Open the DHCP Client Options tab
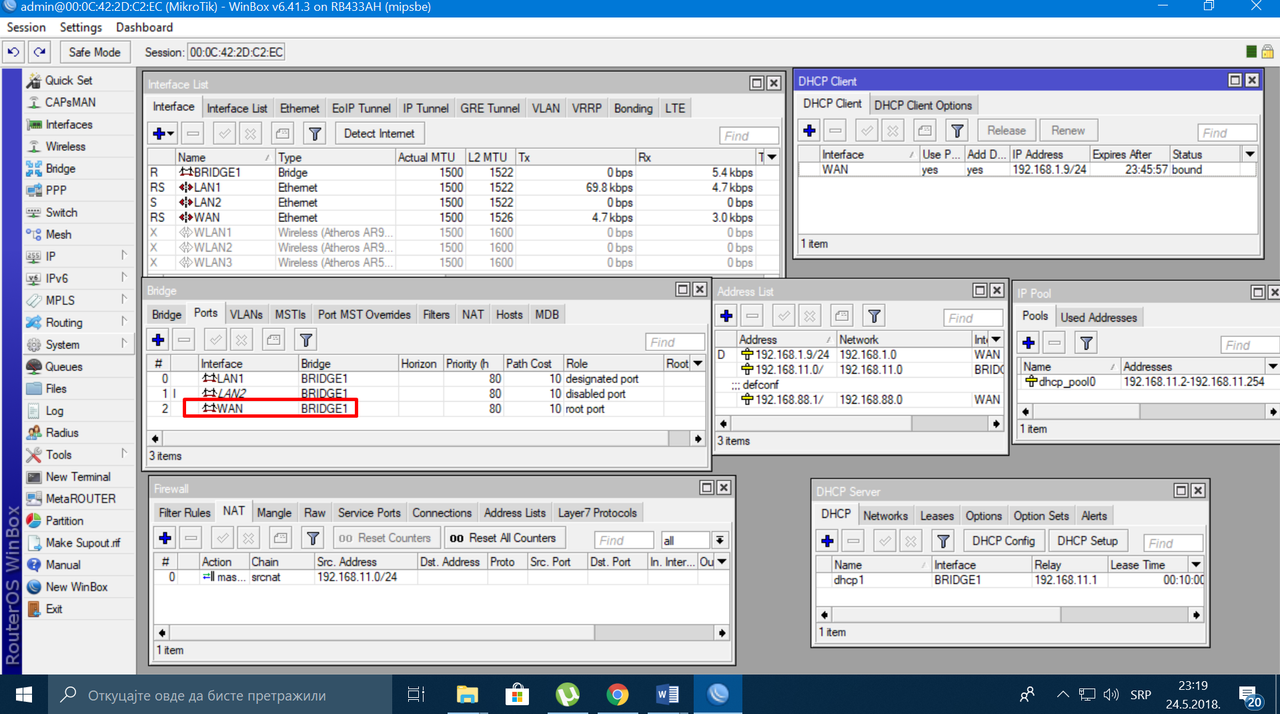1280x714 pixels. (922, 105)
